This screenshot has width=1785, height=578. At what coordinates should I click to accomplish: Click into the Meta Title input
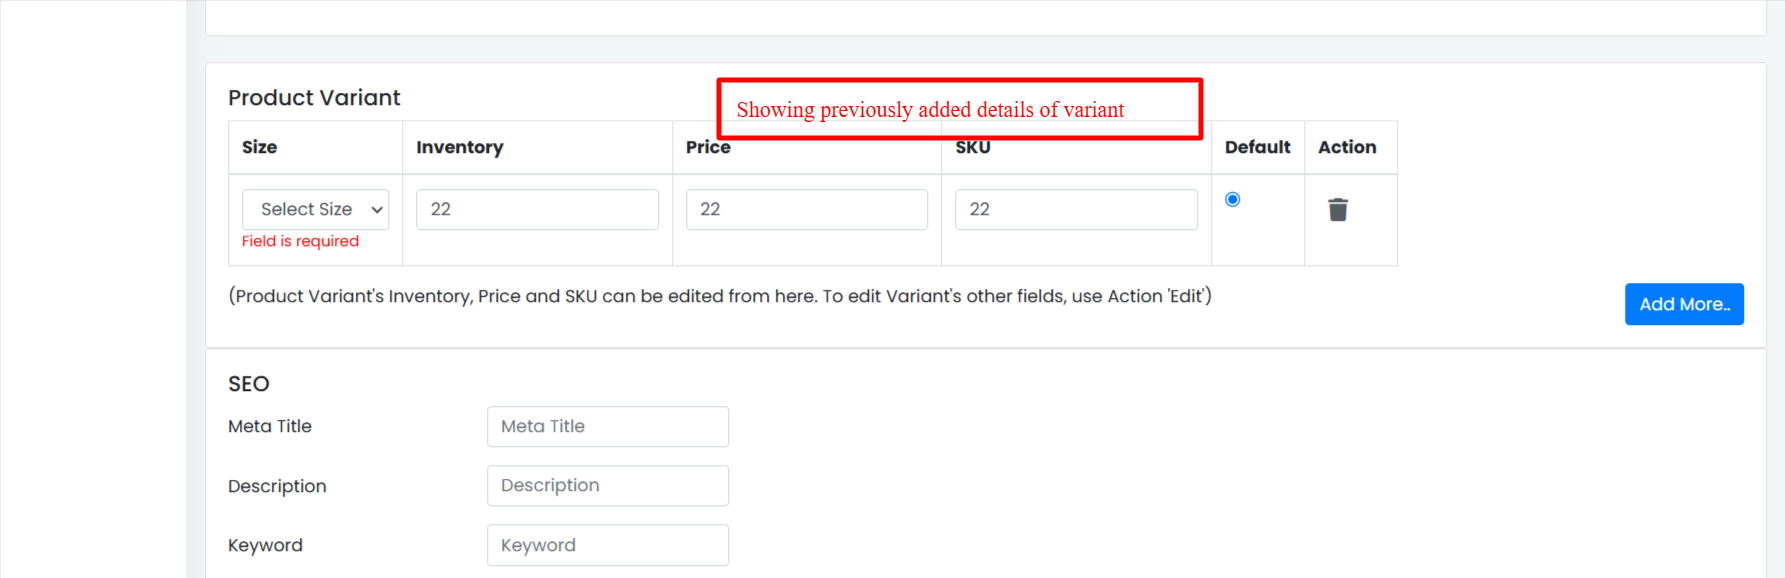pyautogui.click(x=608, y=426)
